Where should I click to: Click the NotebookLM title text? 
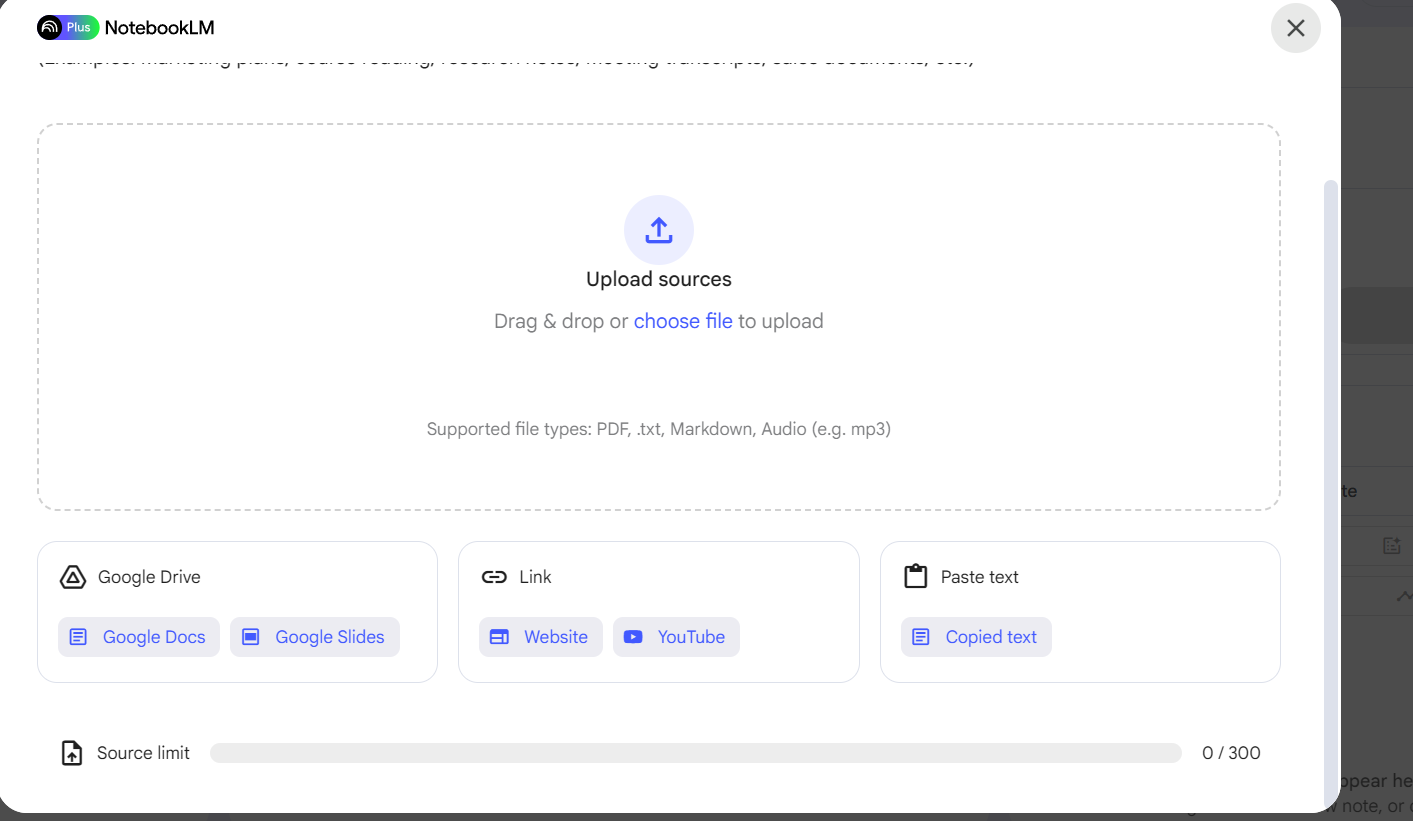click(160, 28)
